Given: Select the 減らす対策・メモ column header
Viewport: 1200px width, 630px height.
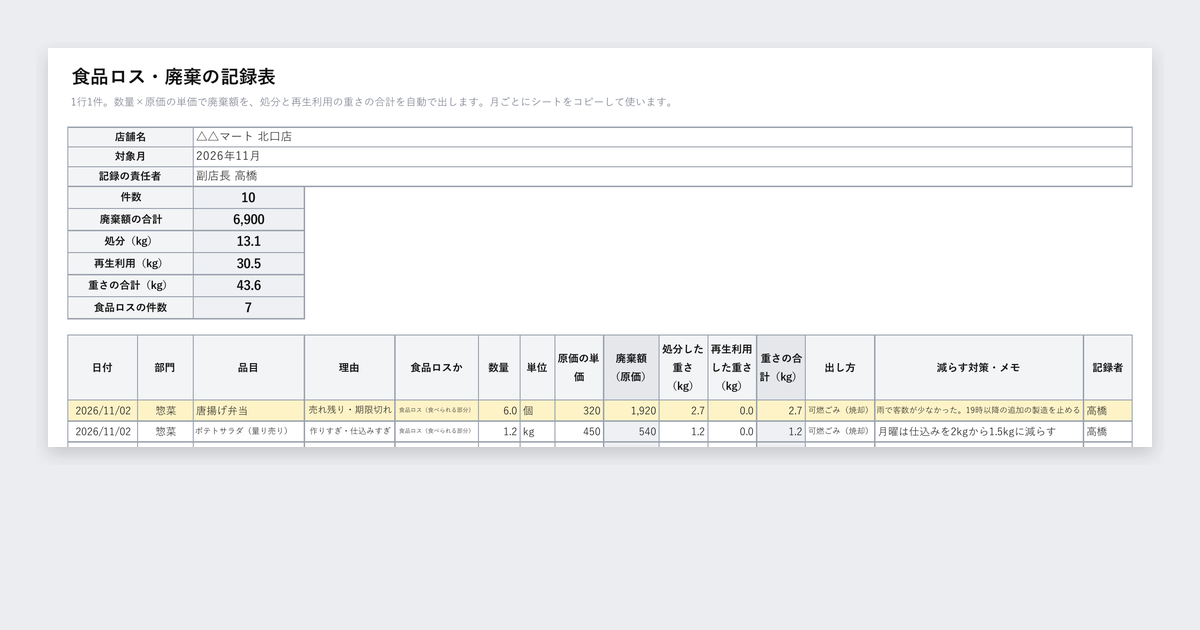Looking at the screenshot, I should (x=978, y=368).
